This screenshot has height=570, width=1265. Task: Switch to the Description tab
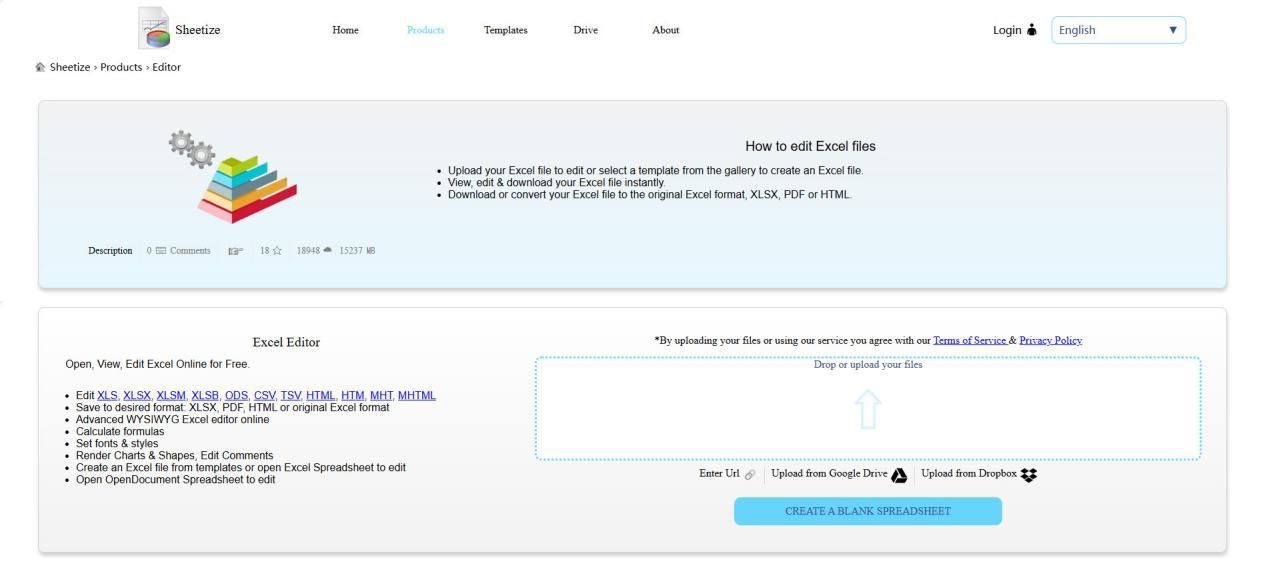pos(110,251)
